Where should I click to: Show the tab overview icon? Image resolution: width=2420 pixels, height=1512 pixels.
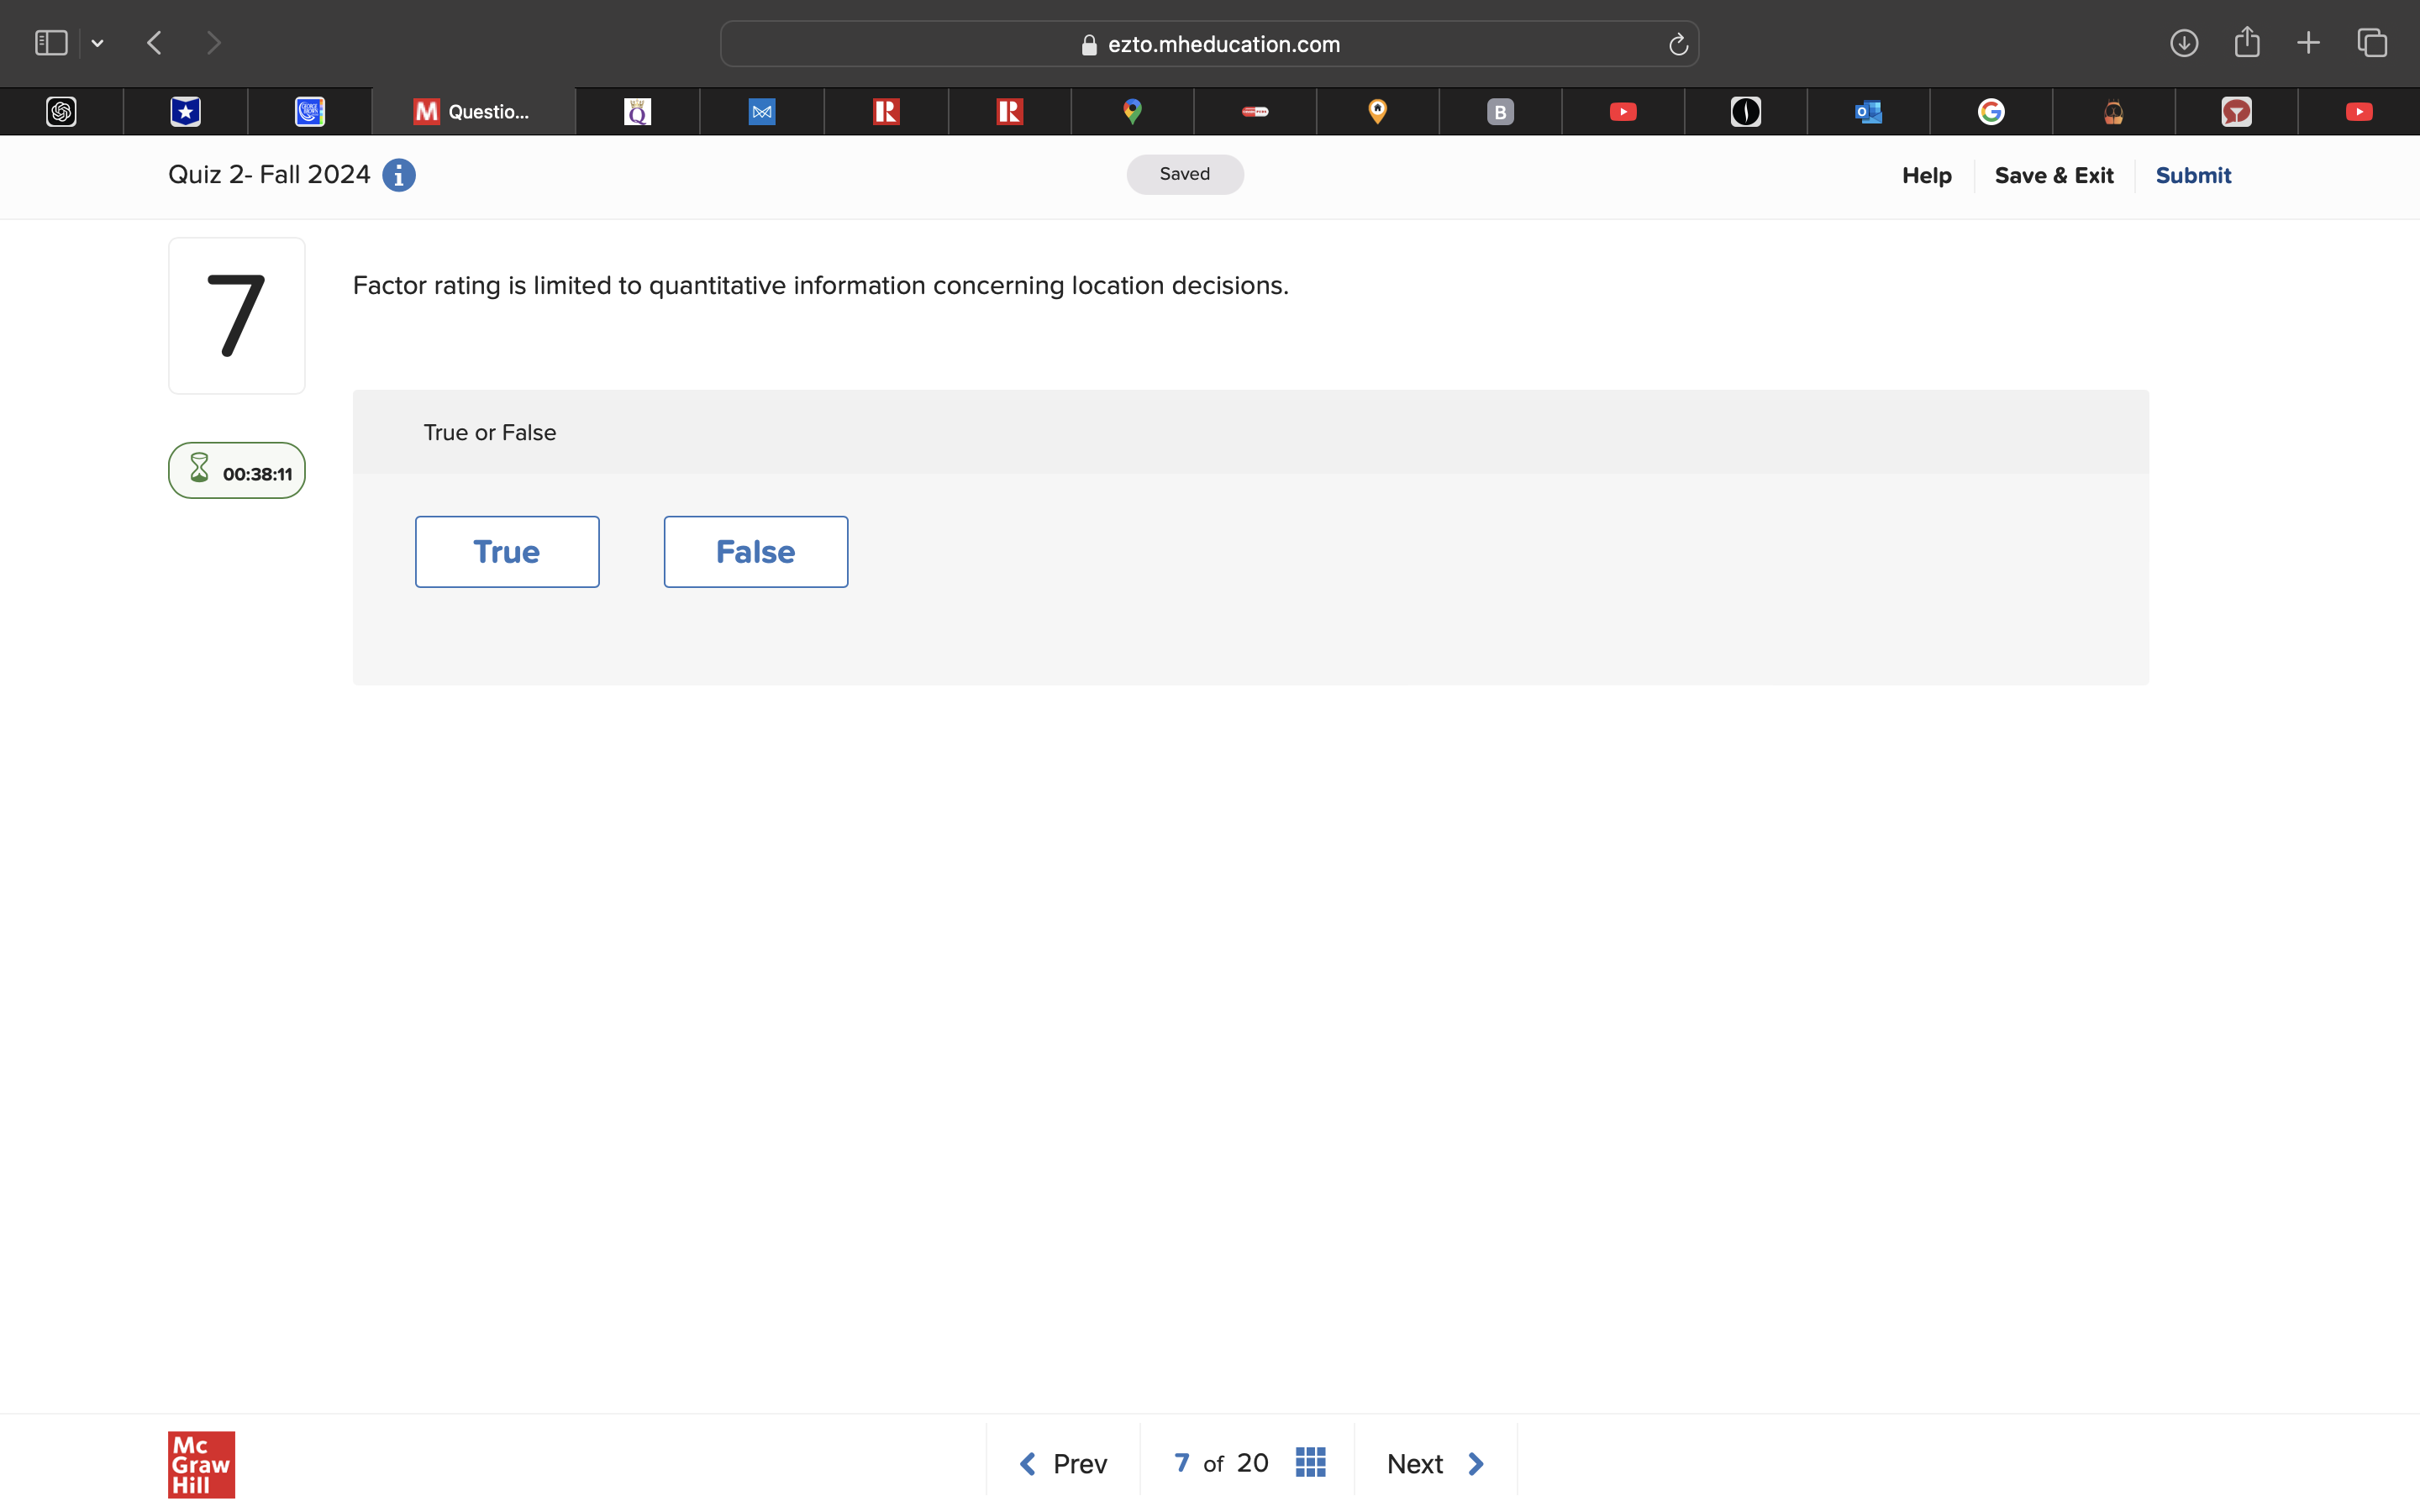pos(2372,43)
